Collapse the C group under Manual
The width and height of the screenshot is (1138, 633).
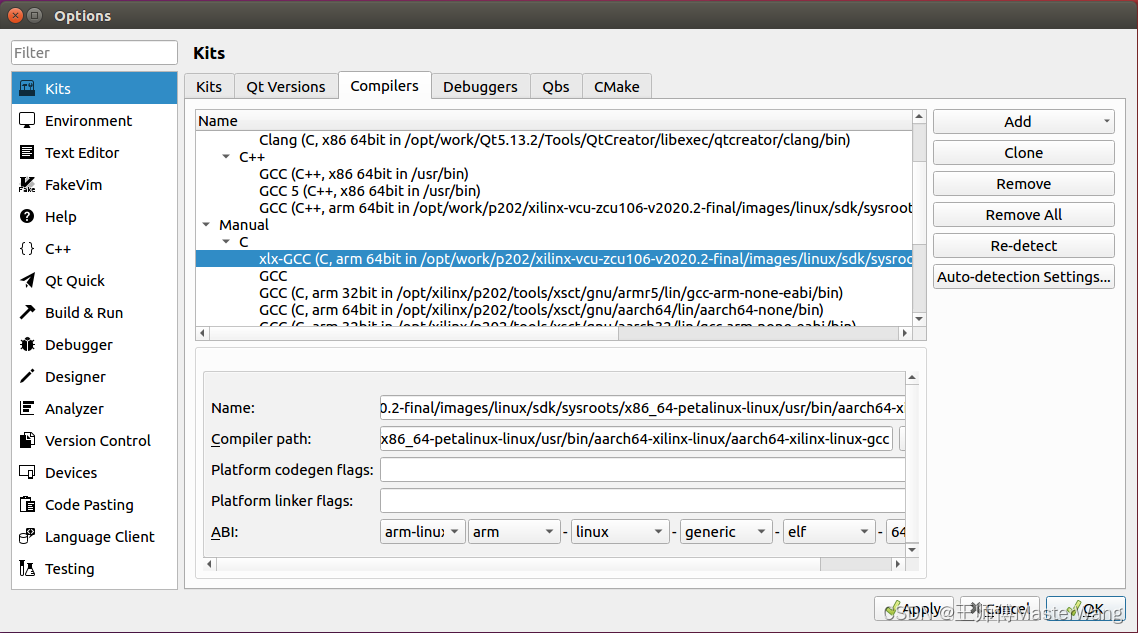point(226,242)
